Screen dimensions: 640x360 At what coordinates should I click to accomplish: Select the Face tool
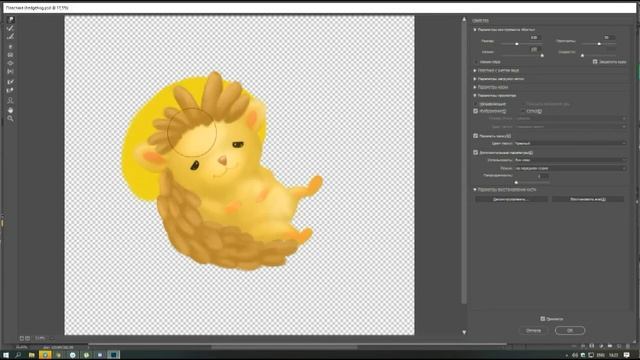pyautogui.click(x=11, y=100)
